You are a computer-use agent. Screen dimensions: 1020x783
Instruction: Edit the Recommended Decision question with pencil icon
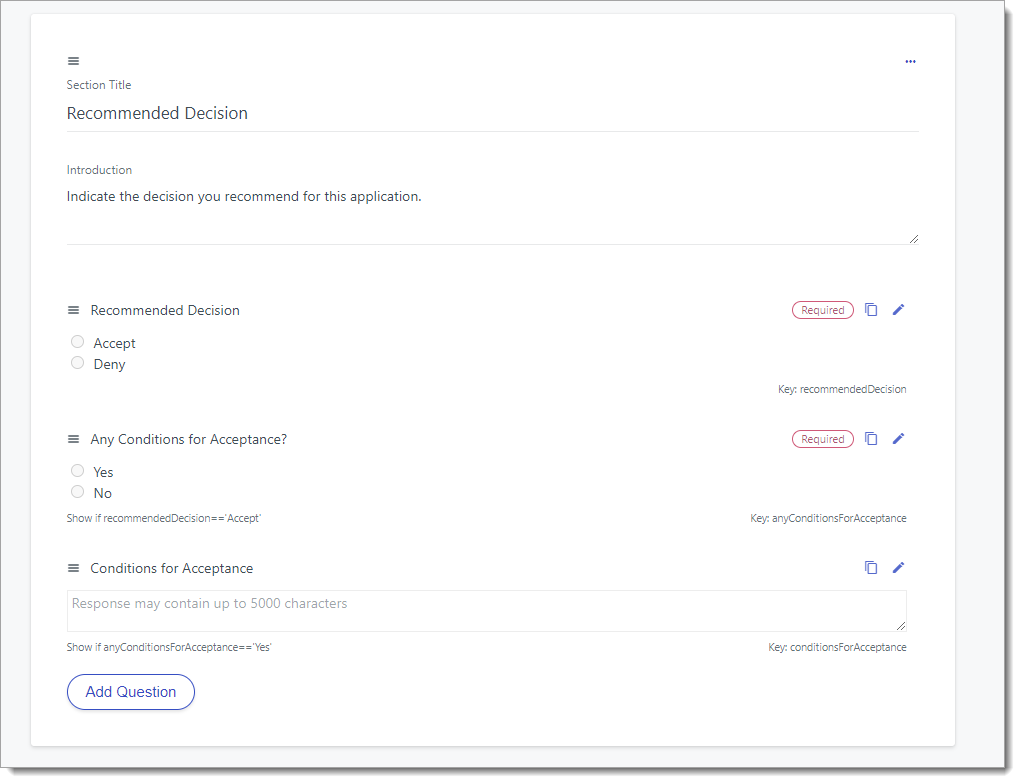pyautogui.click(x=898, y=310)
